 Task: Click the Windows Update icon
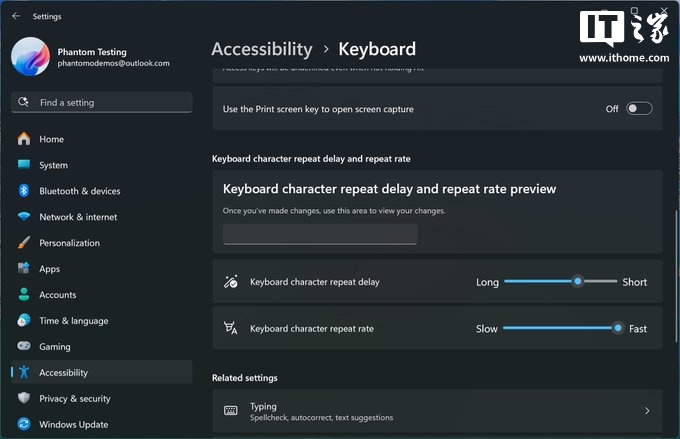(x=24, y=424)
